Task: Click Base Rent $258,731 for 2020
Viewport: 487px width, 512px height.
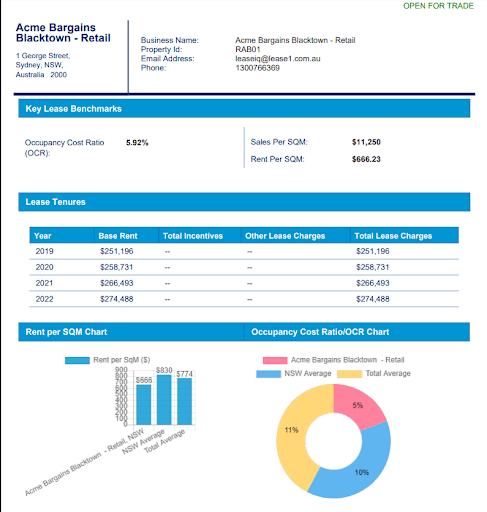Action: coord(117,267)
